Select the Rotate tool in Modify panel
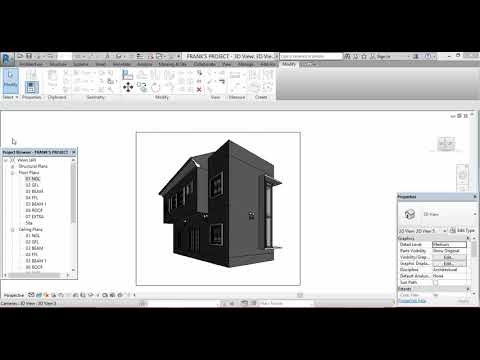 point(155,88)
